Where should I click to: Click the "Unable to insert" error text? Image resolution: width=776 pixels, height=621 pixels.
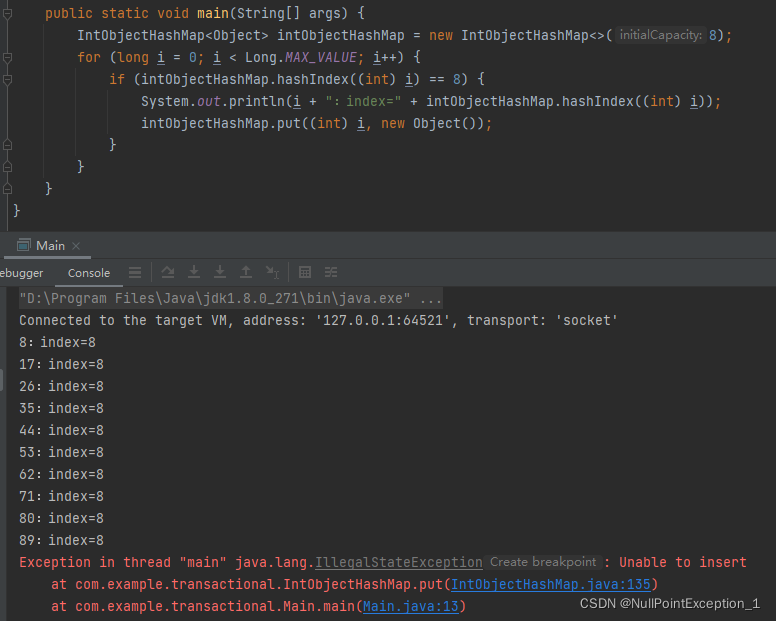pos(683,563)
